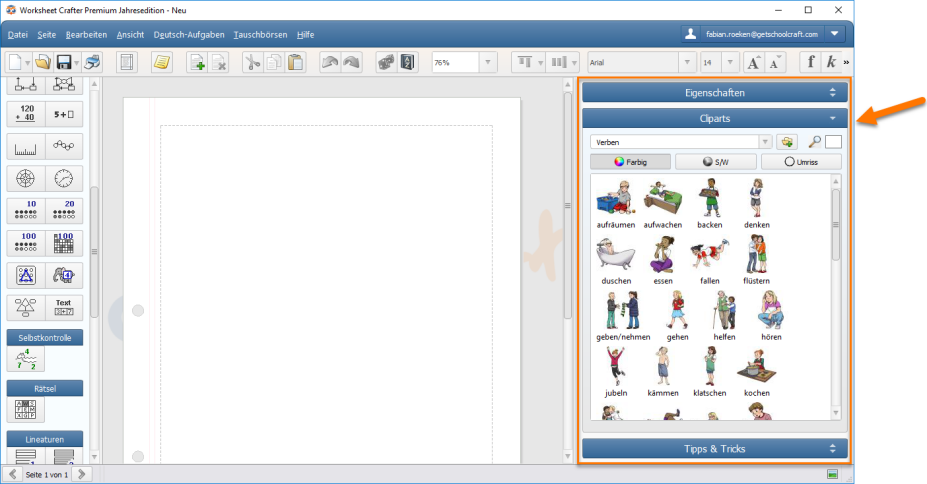Select the clock exercise tool

64,179
